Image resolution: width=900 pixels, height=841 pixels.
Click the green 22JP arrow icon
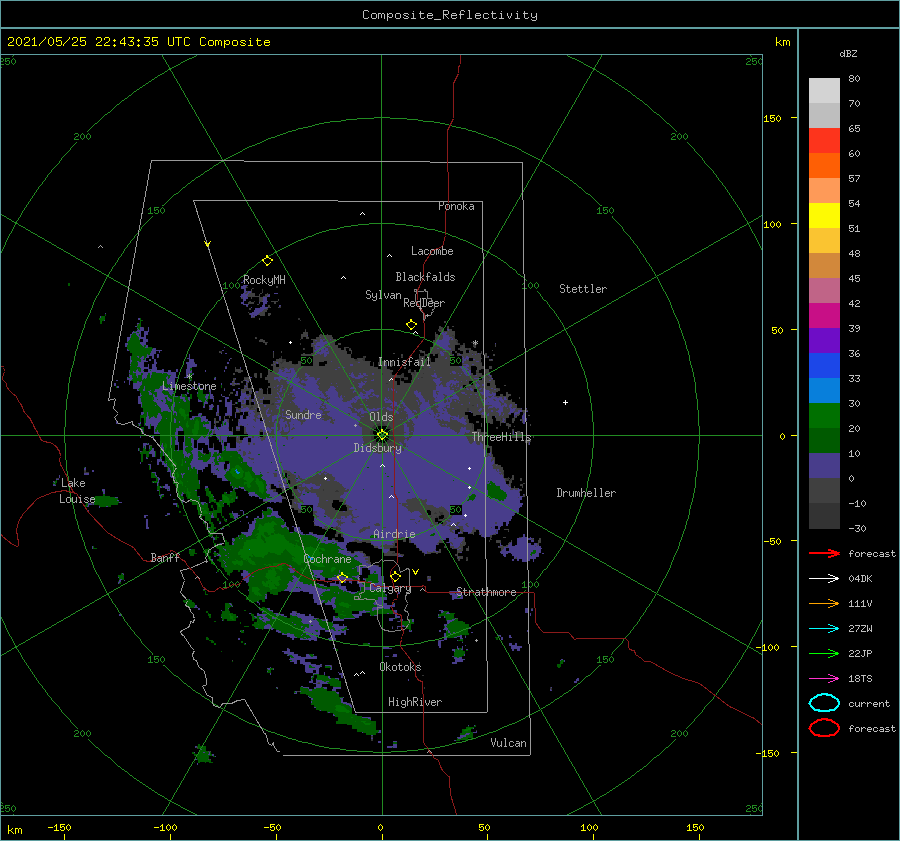(824, 653)
